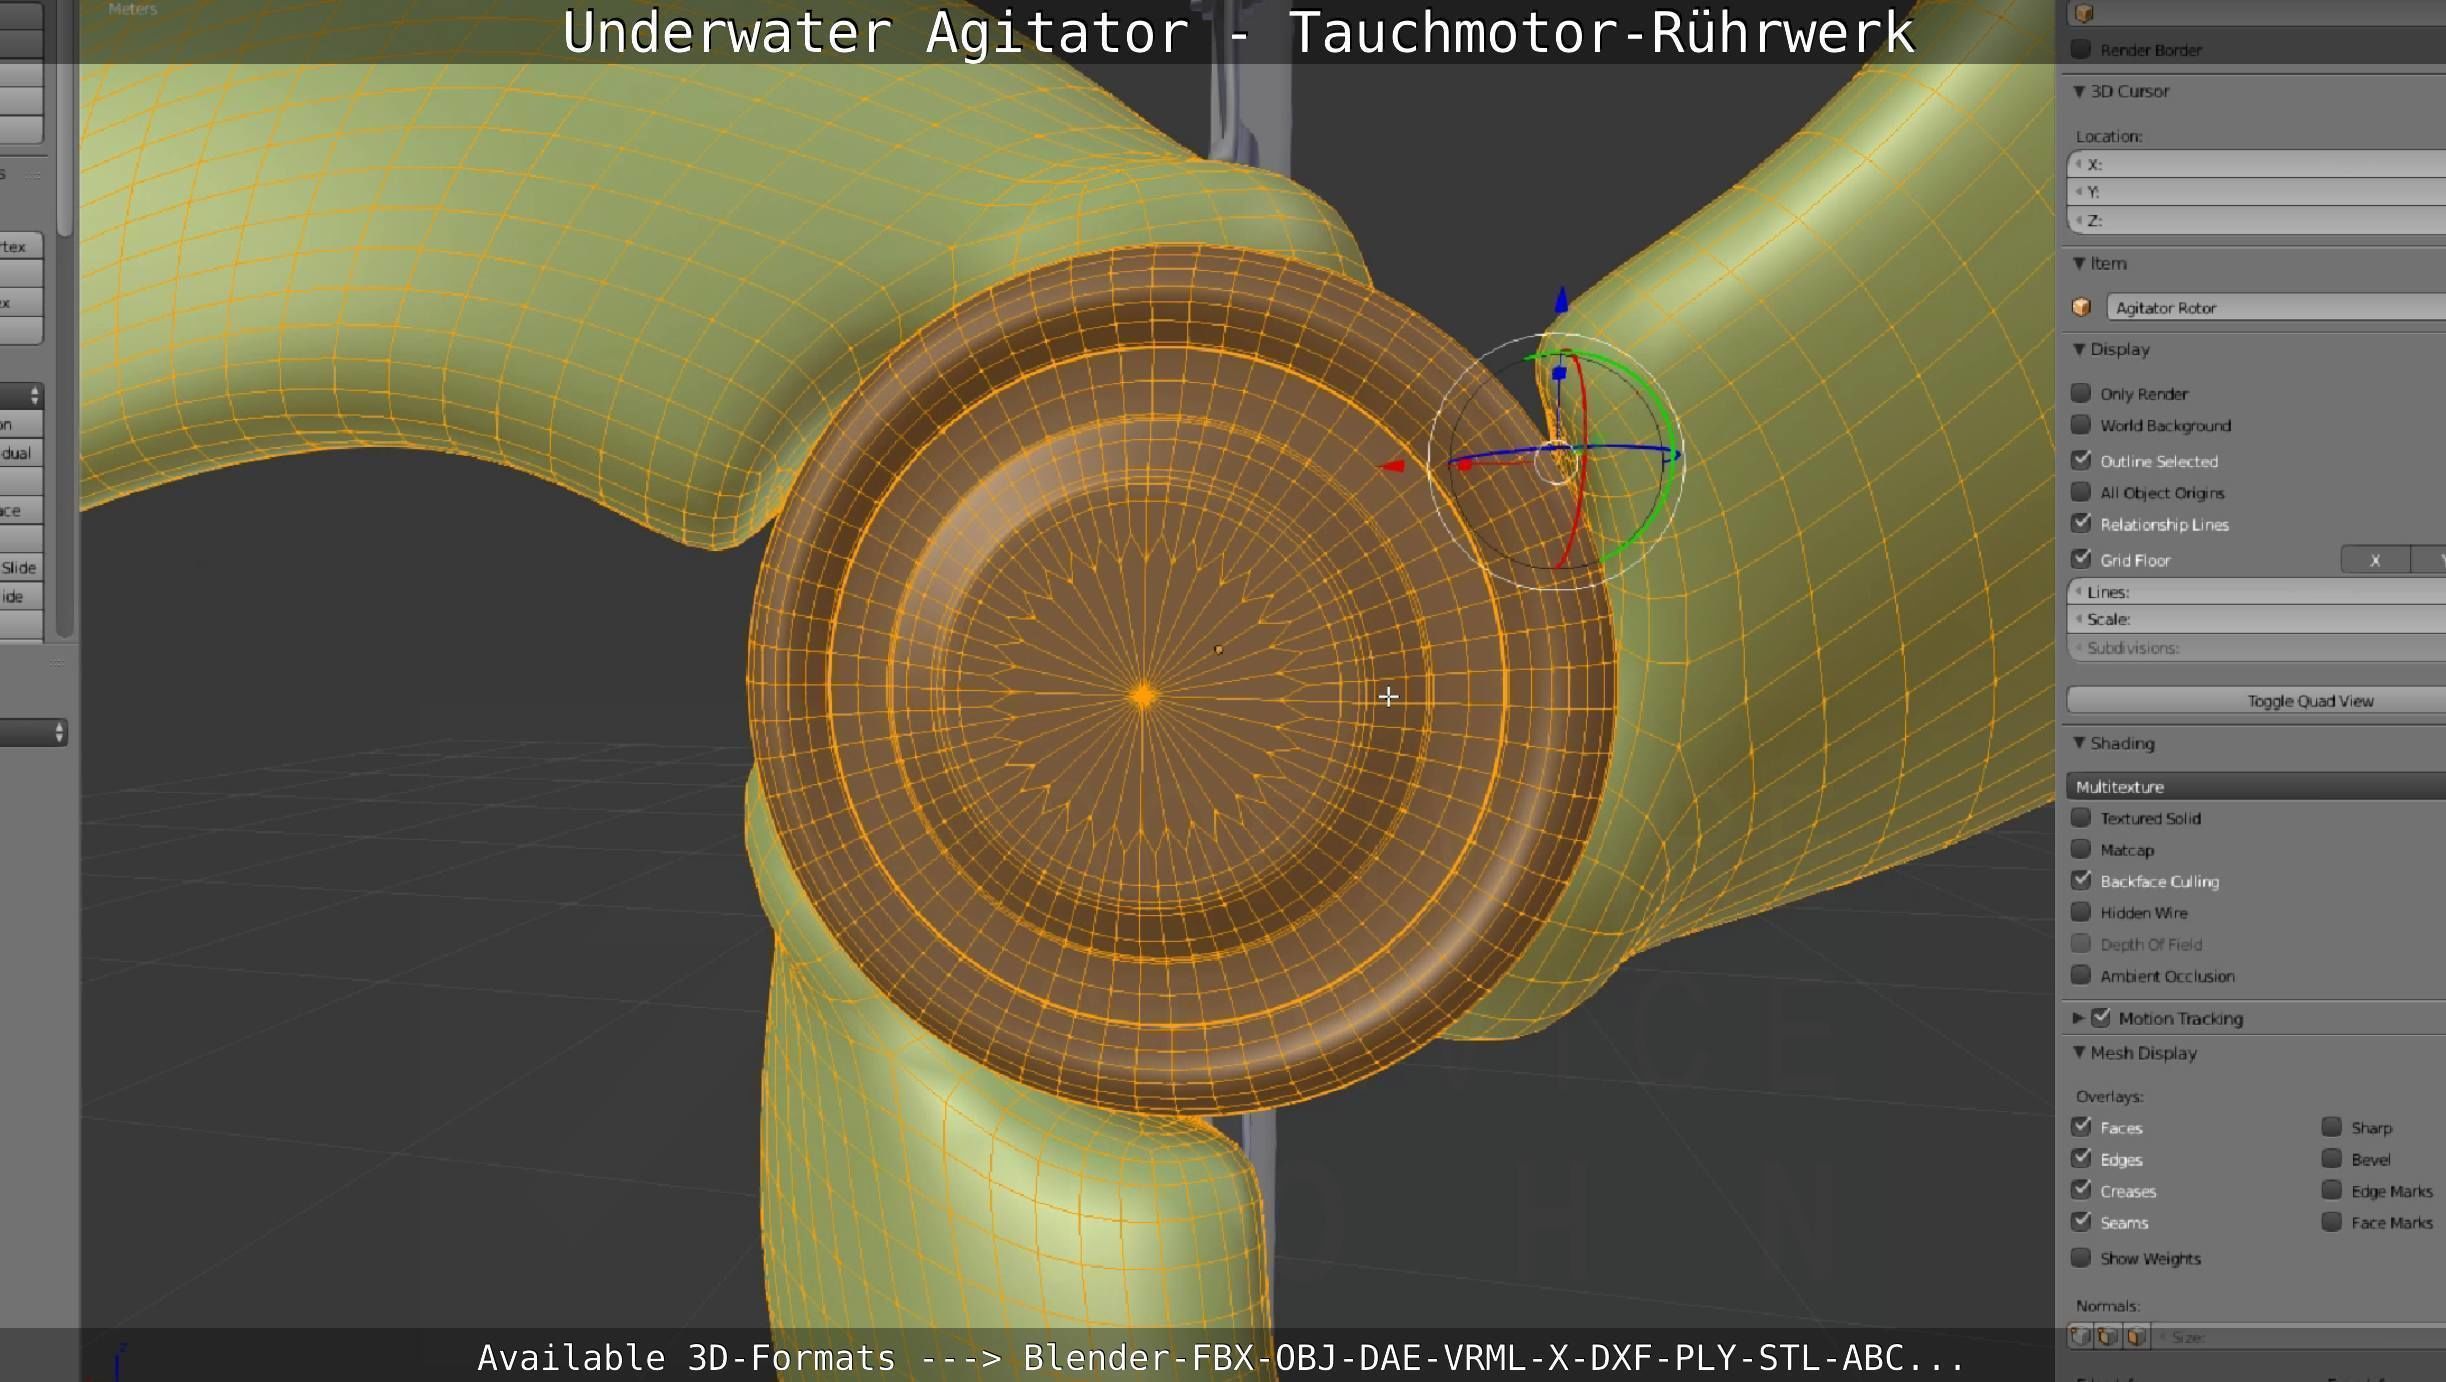The width and height of the screenshot is (2446, 1382).
Task: Click the 3D cursor X location field
Action: 2256,164
